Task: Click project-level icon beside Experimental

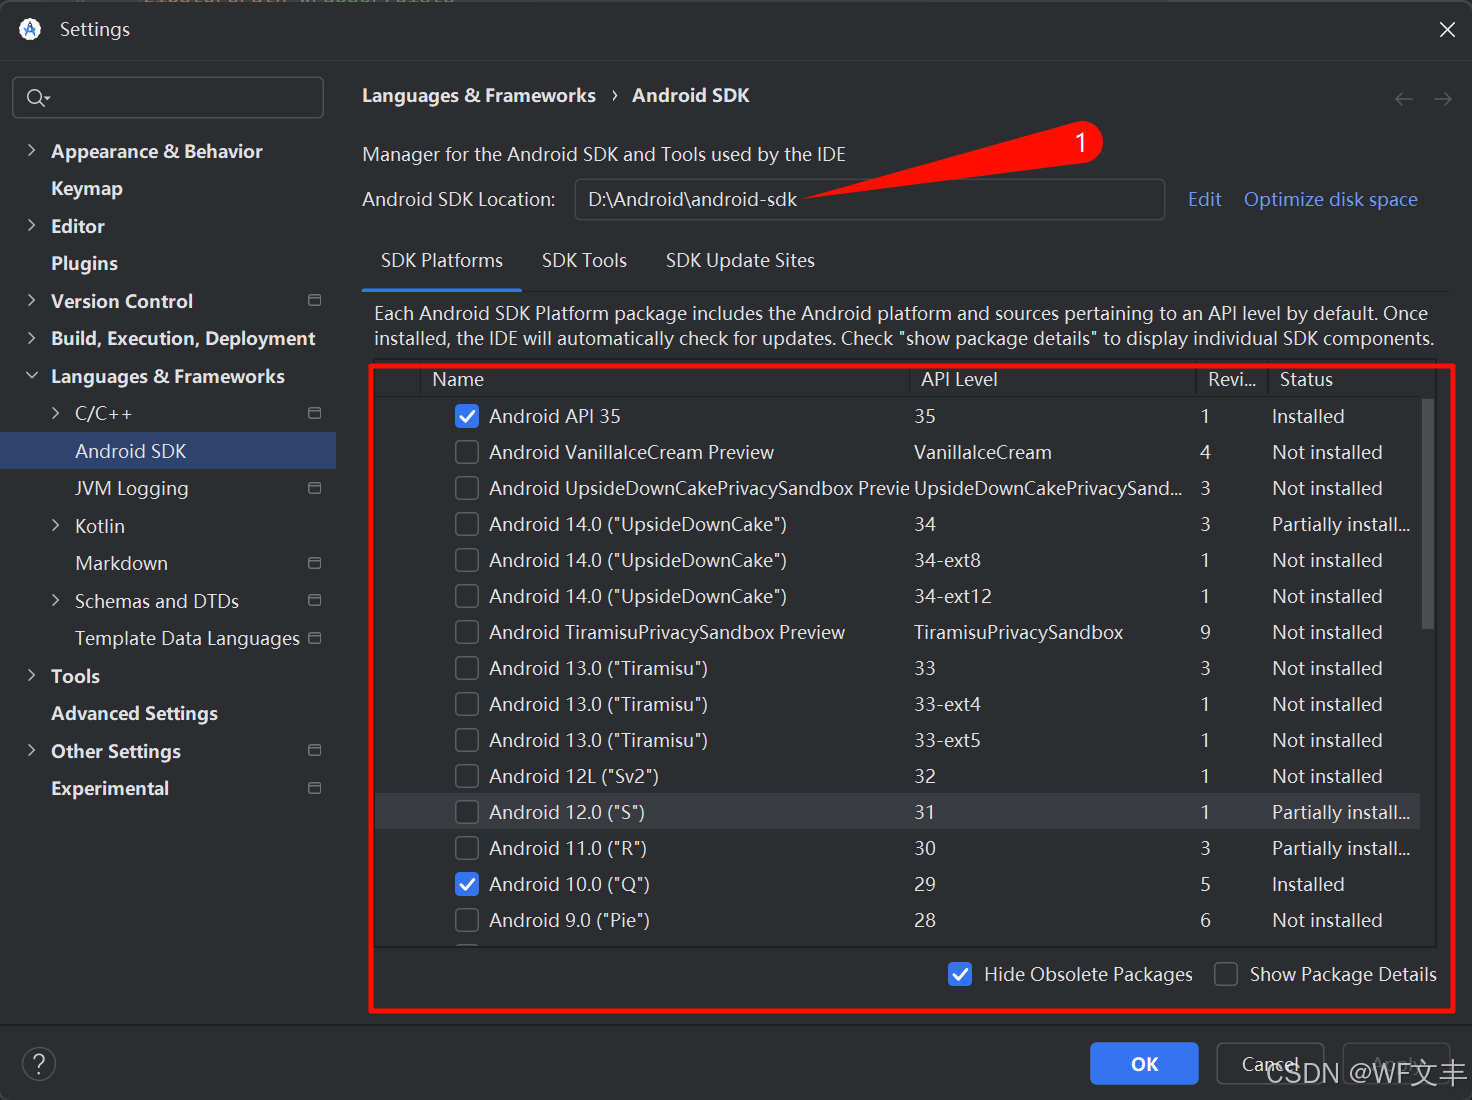Action: pyautogui.click(x=314, y=789)
